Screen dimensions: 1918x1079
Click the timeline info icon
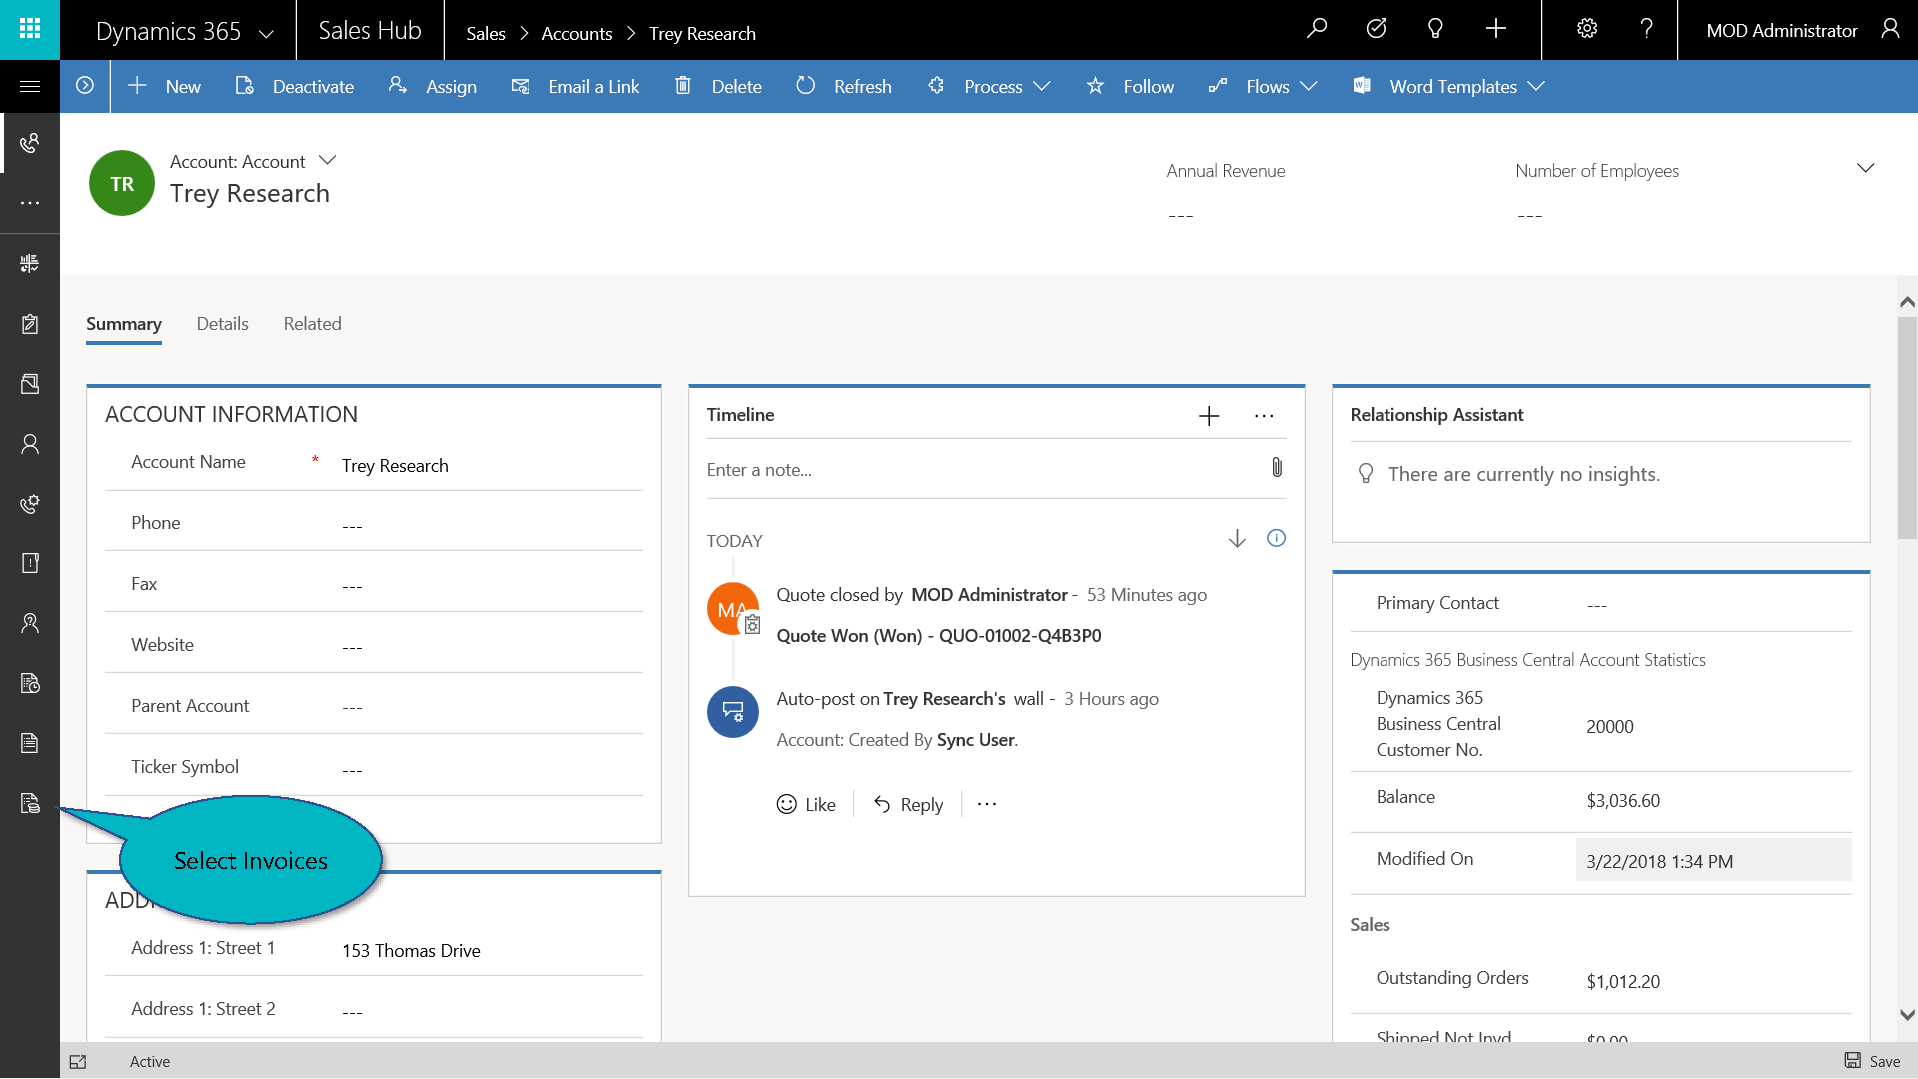[x=1276, y=539]
